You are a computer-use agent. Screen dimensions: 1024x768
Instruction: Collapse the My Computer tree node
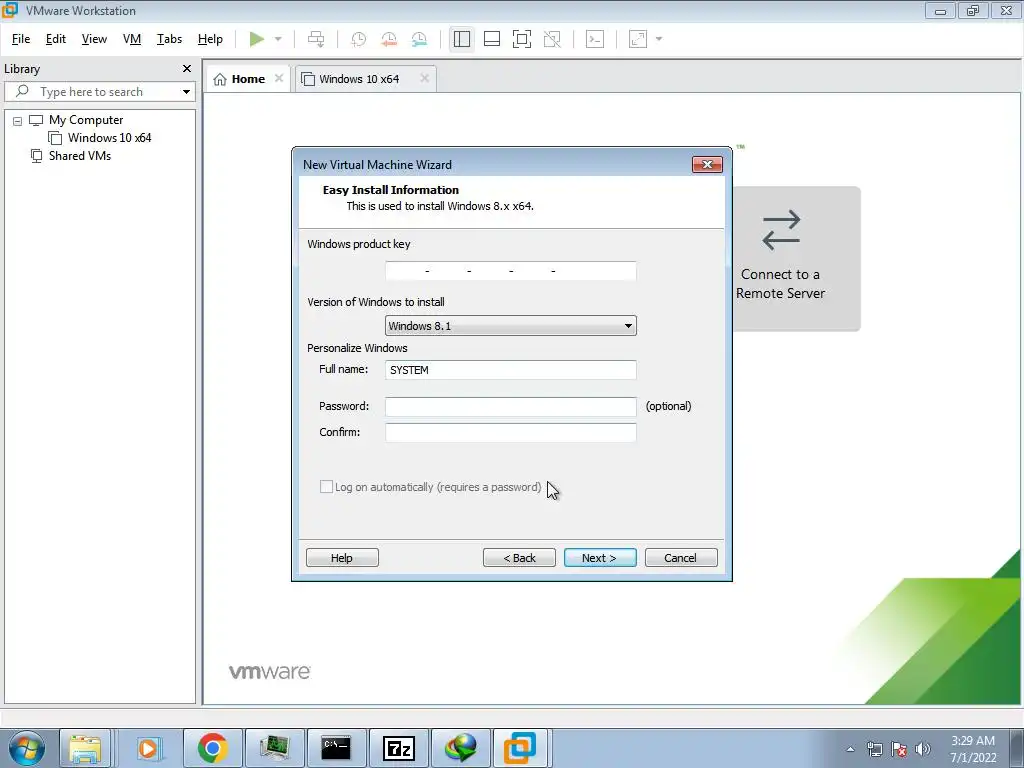coord(18,121)
